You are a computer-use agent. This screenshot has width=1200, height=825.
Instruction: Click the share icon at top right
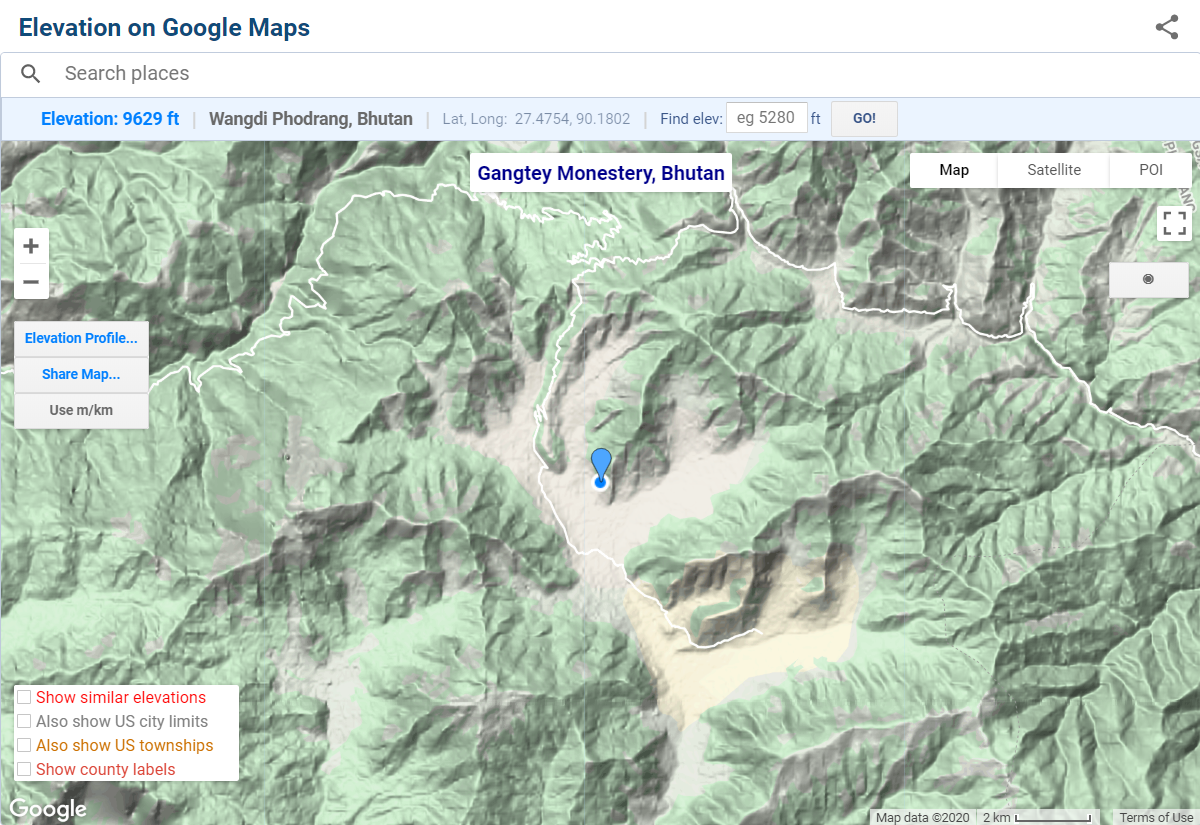pyautogui.click(x=1167, y=27)
